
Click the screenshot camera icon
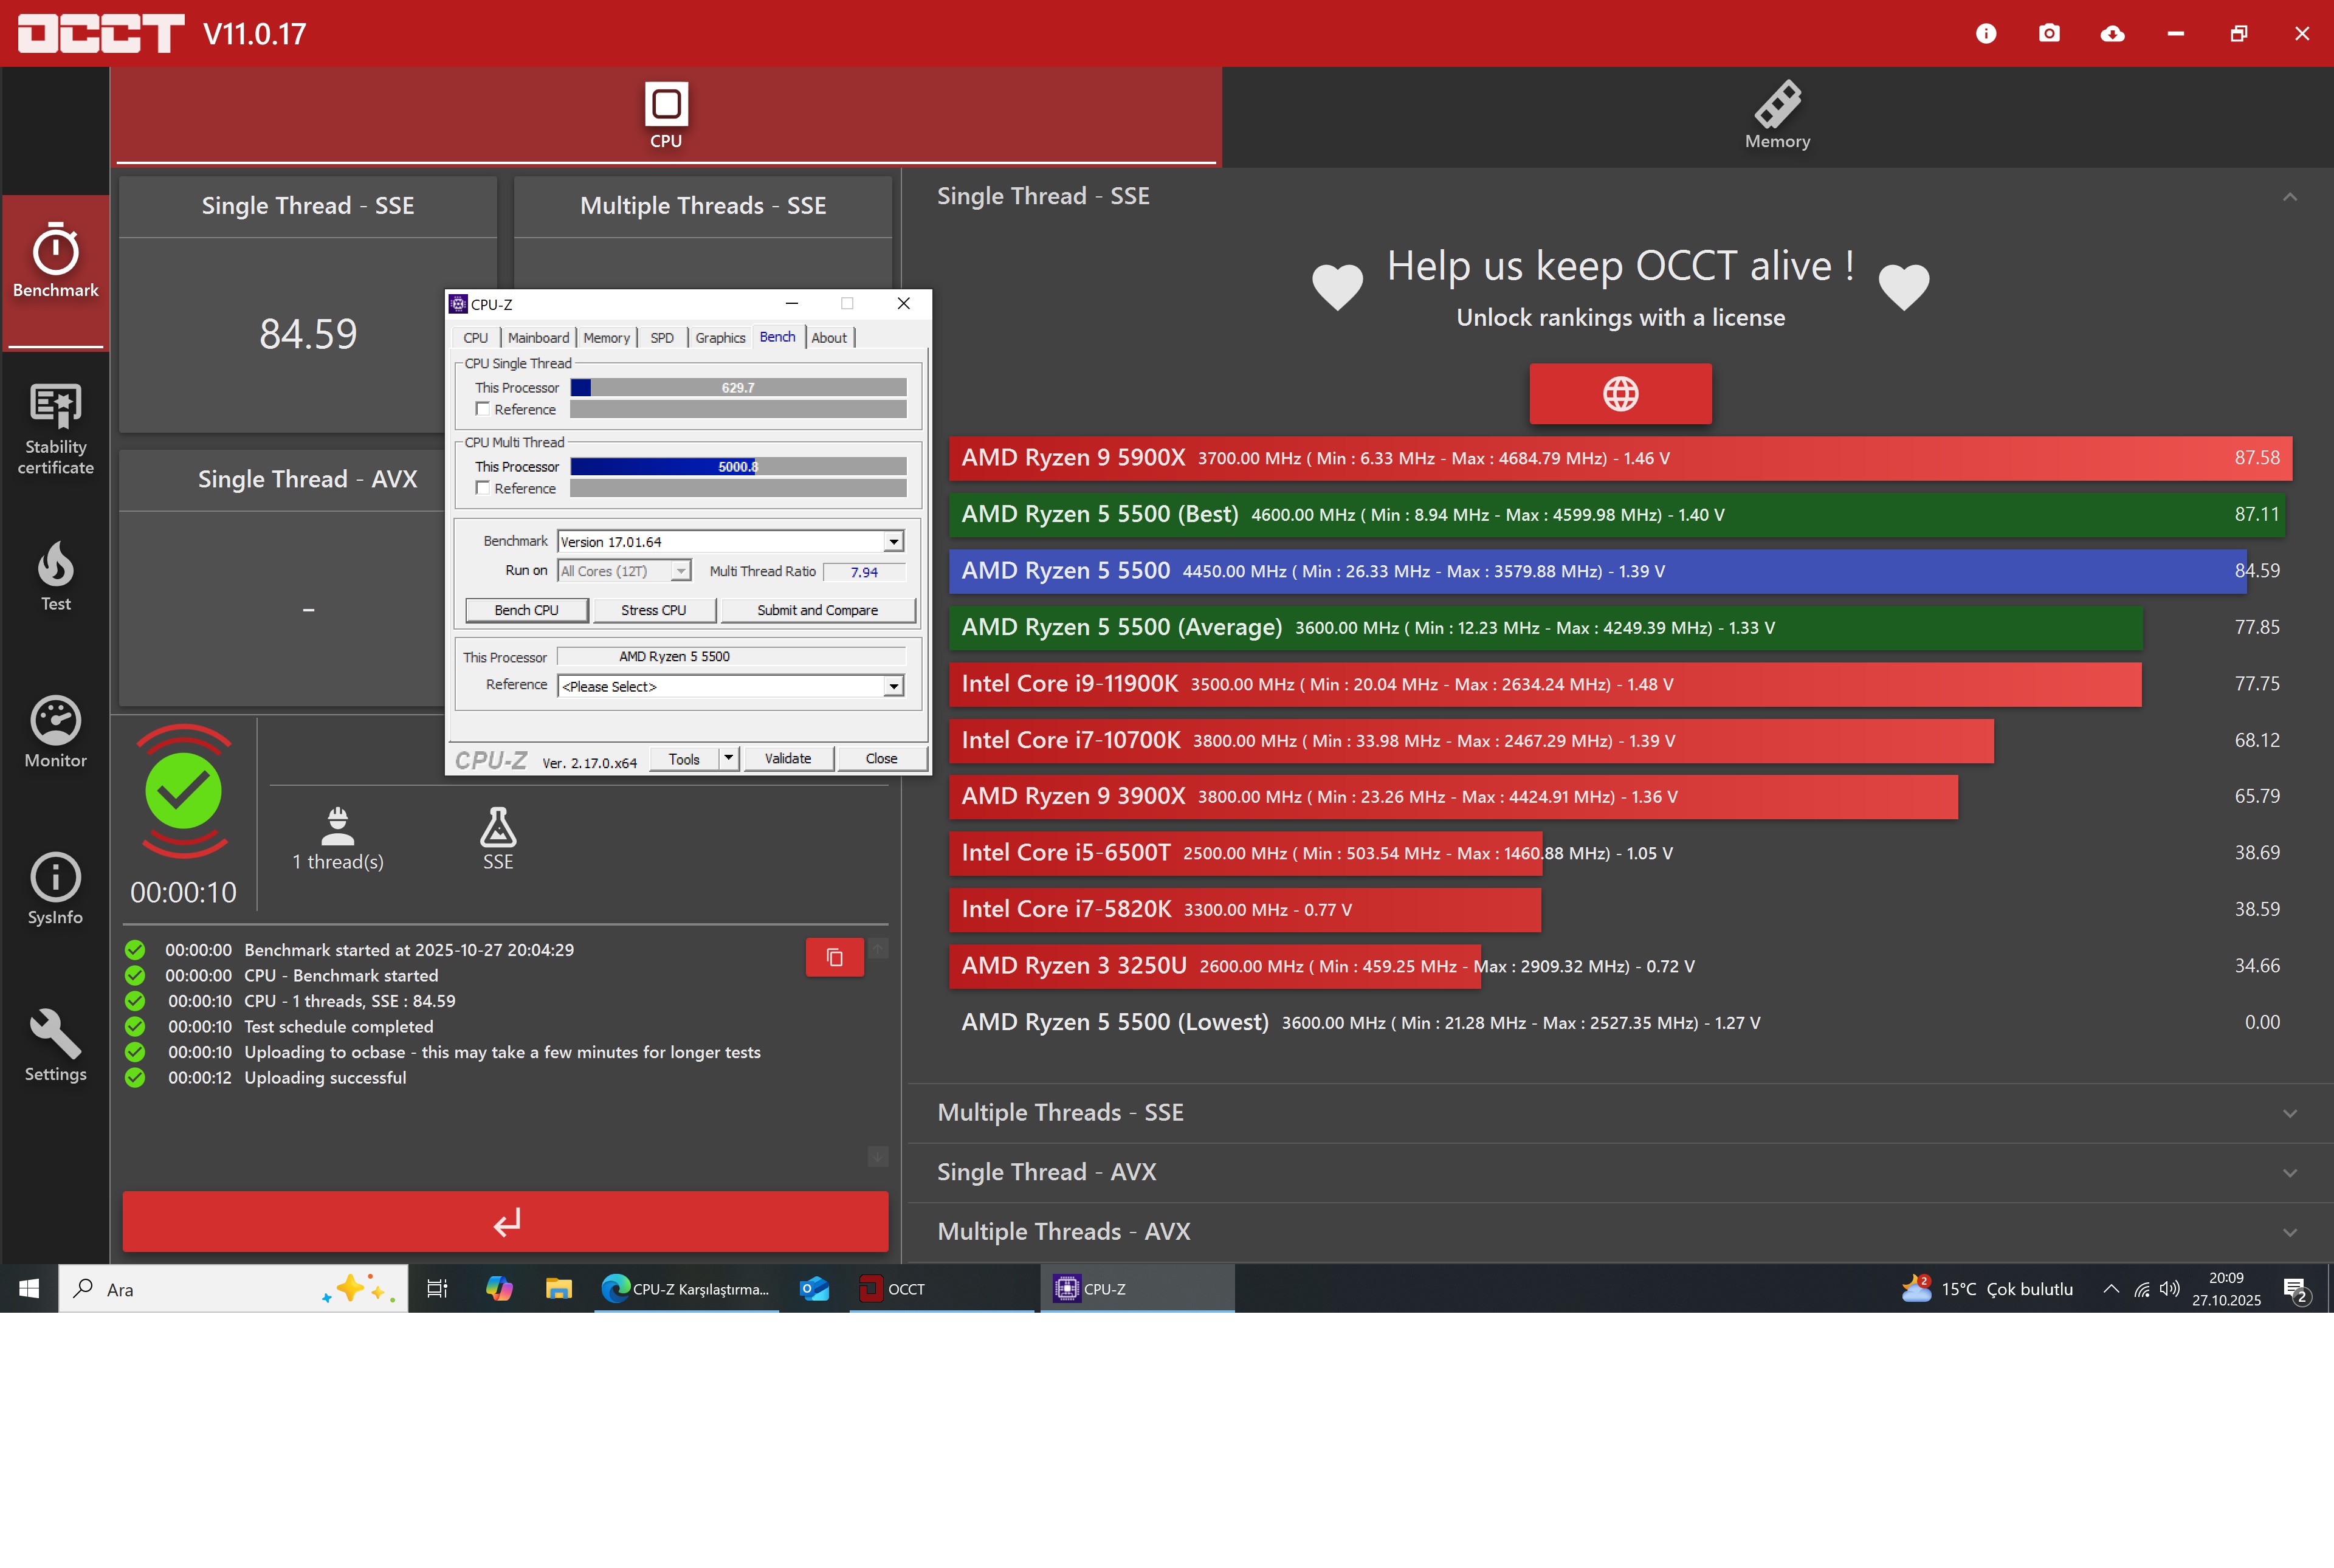point(2049,33)
